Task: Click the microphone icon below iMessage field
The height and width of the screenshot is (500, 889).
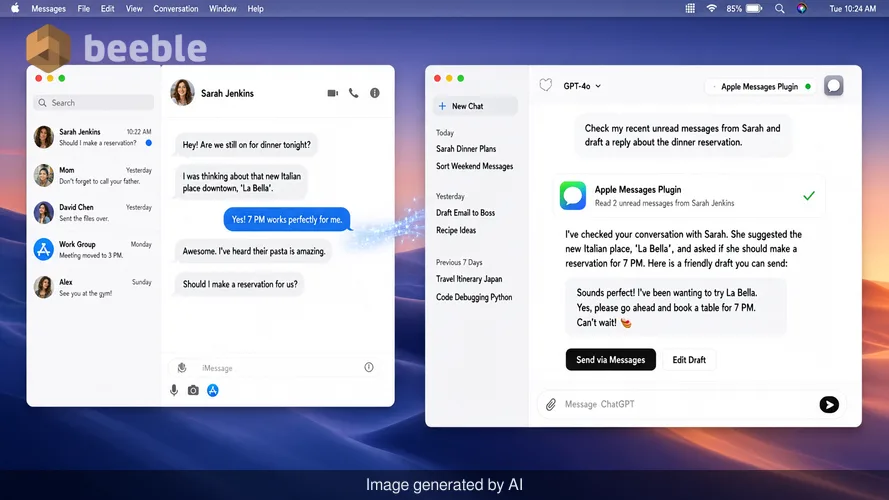Action: point(174,390)
